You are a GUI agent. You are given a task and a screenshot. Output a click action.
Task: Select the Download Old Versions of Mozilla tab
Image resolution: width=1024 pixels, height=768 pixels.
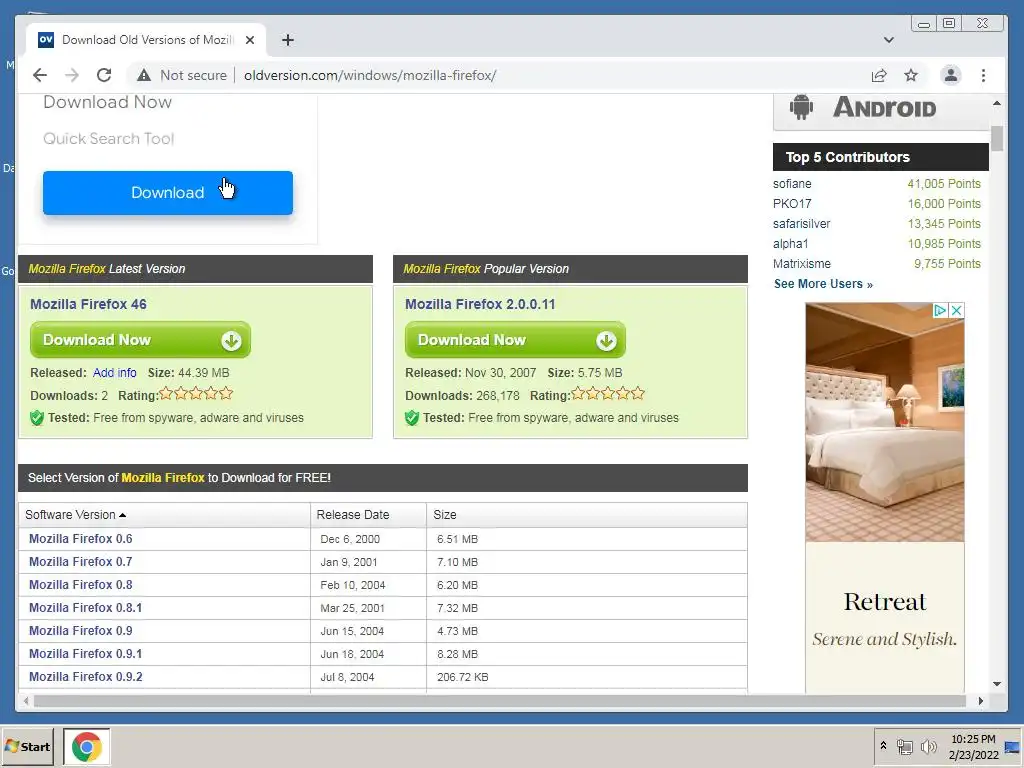(x=146, y=40)
